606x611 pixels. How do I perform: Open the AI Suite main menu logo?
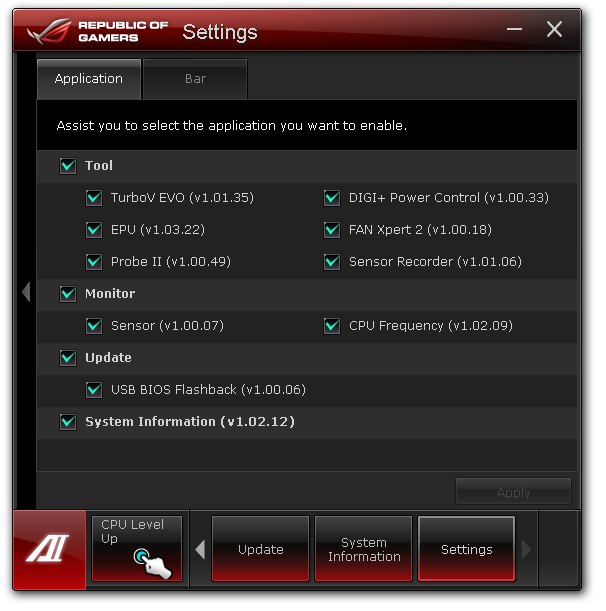pyautogui.click(x=49, y=549)
